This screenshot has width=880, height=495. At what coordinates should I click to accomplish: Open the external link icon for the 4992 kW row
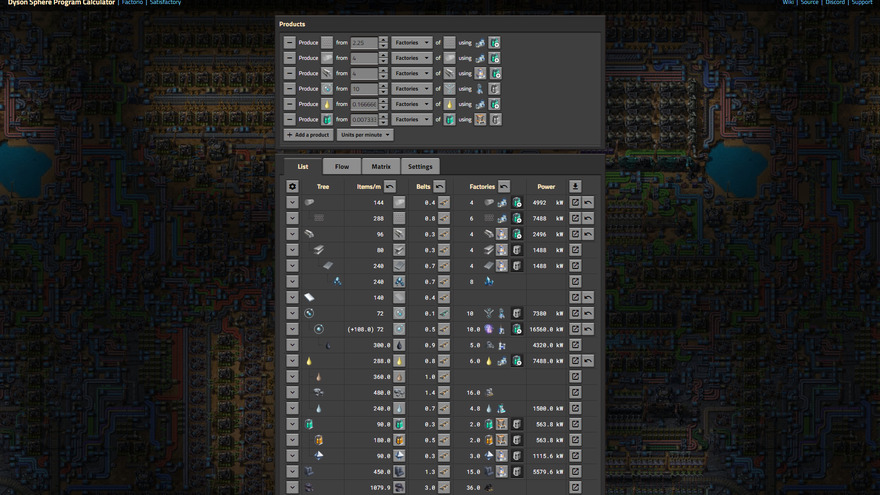575,202
